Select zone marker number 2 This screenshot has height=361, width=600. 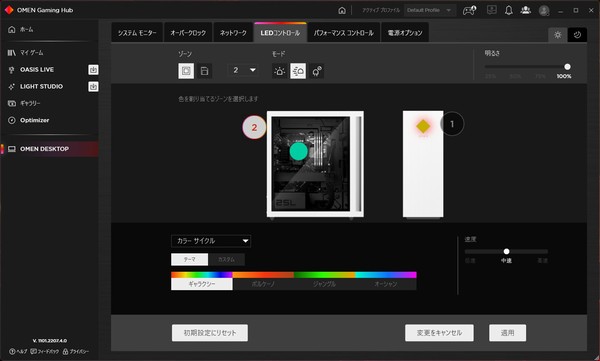(254, 127)
